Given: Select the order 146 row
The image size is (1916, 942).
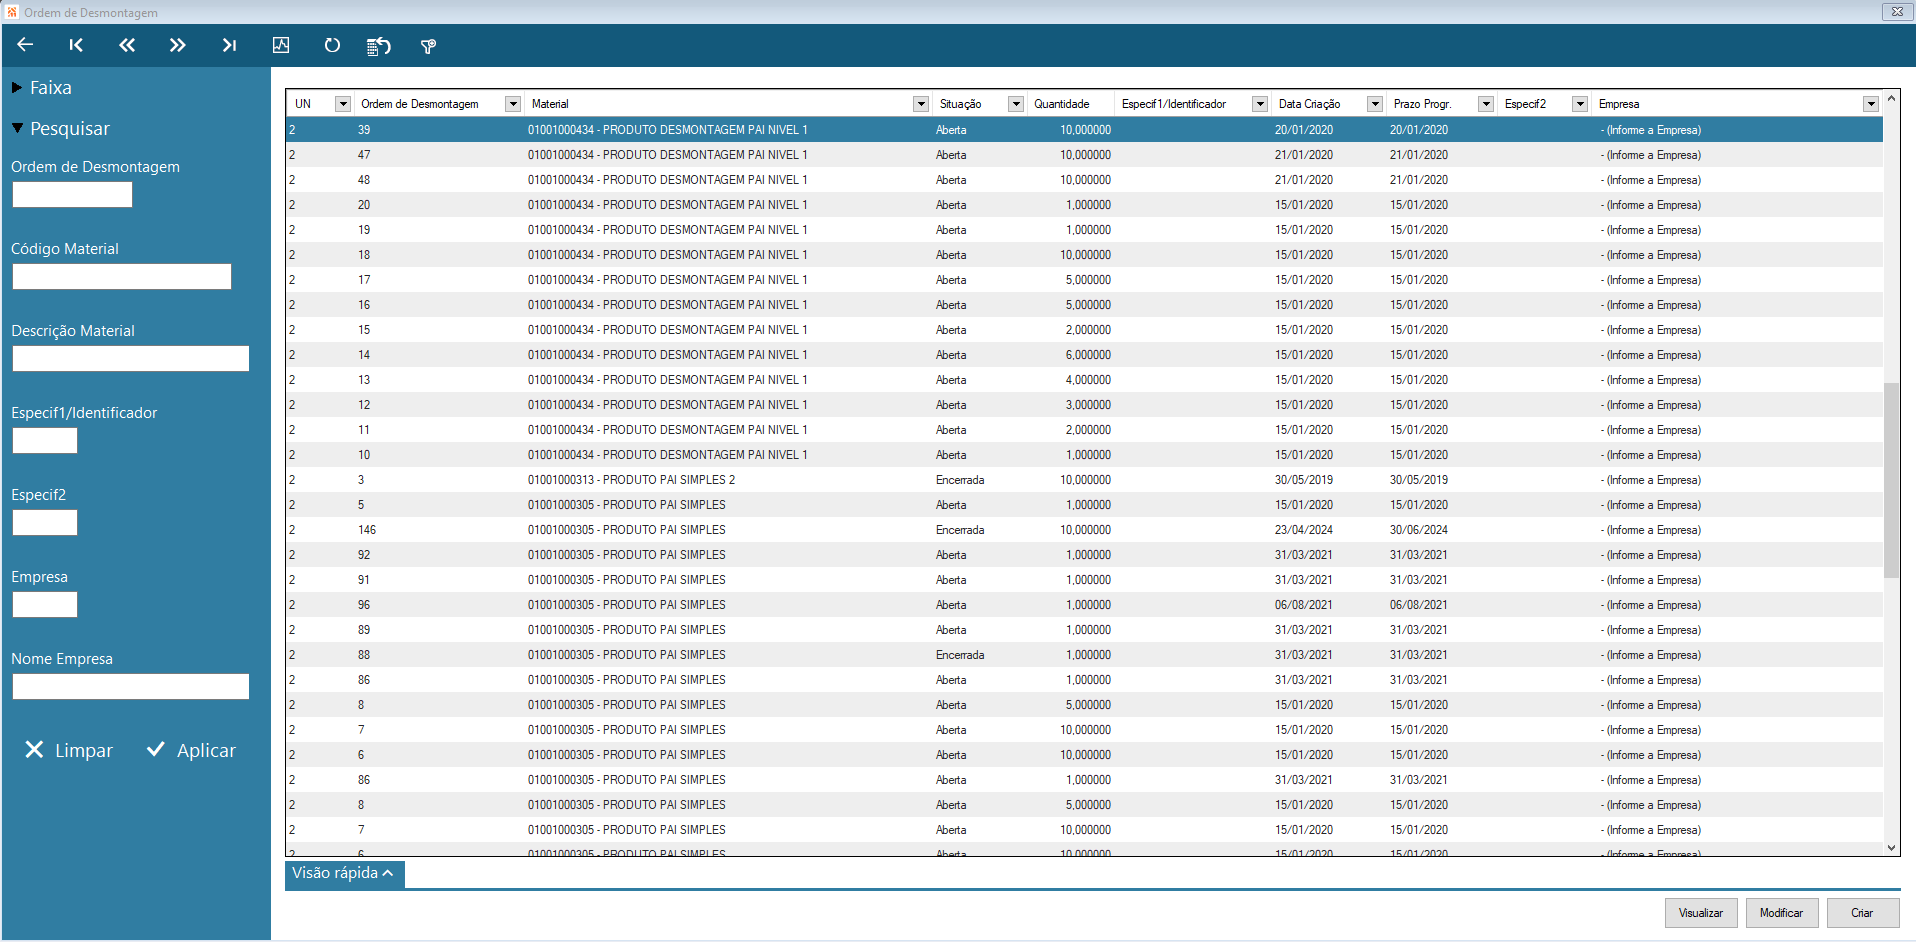Looking at the screenshot, I should (x=1084, y=530).
